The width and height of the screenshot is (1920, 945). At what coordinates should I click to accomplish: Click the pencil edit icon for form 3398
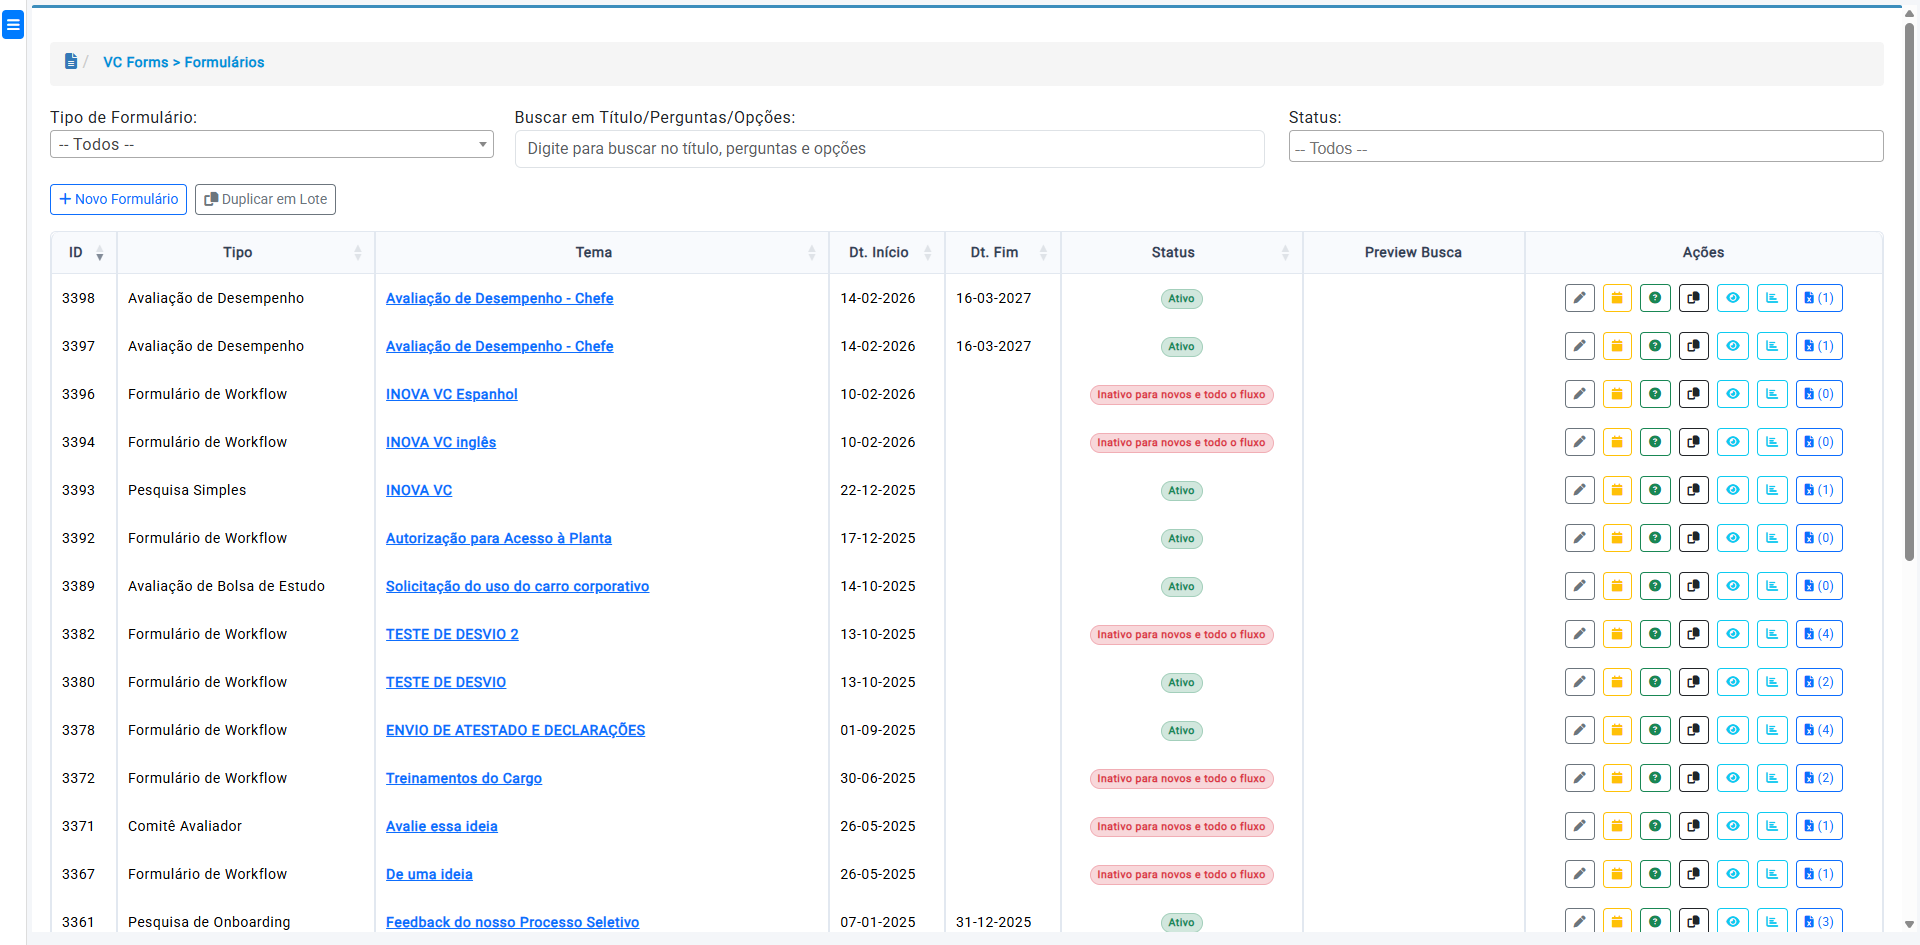click(x=1579, y=298)
